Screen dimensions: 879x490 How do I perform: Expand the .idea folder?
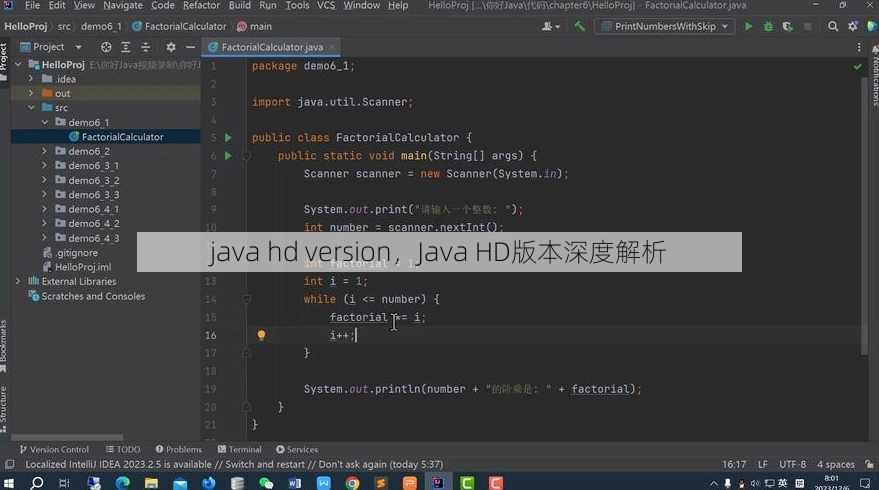(31, 79)
